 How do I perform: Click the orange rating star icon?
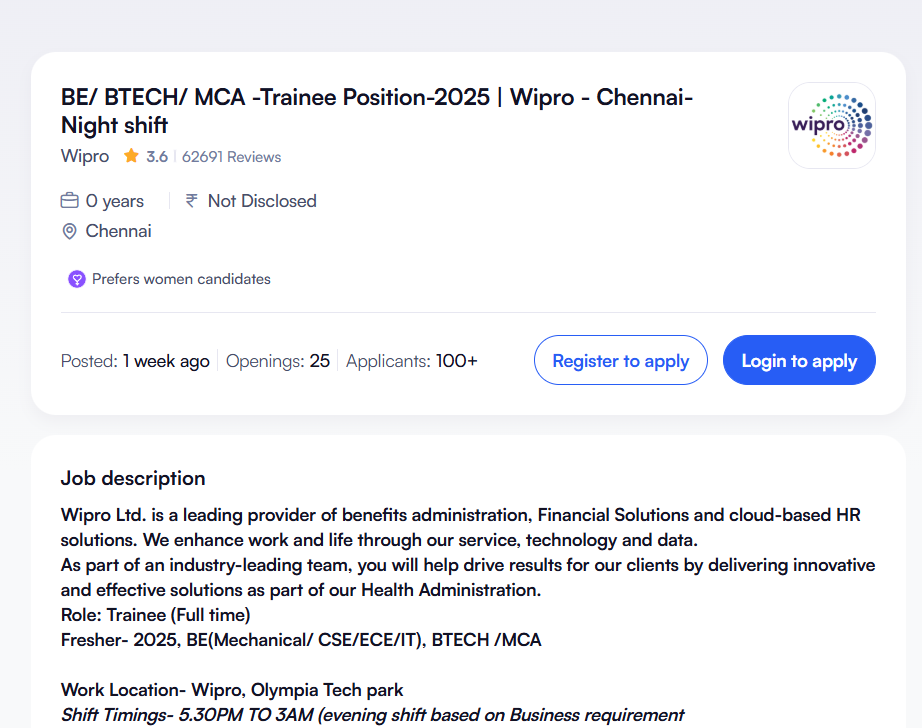[x=131, y=156]
